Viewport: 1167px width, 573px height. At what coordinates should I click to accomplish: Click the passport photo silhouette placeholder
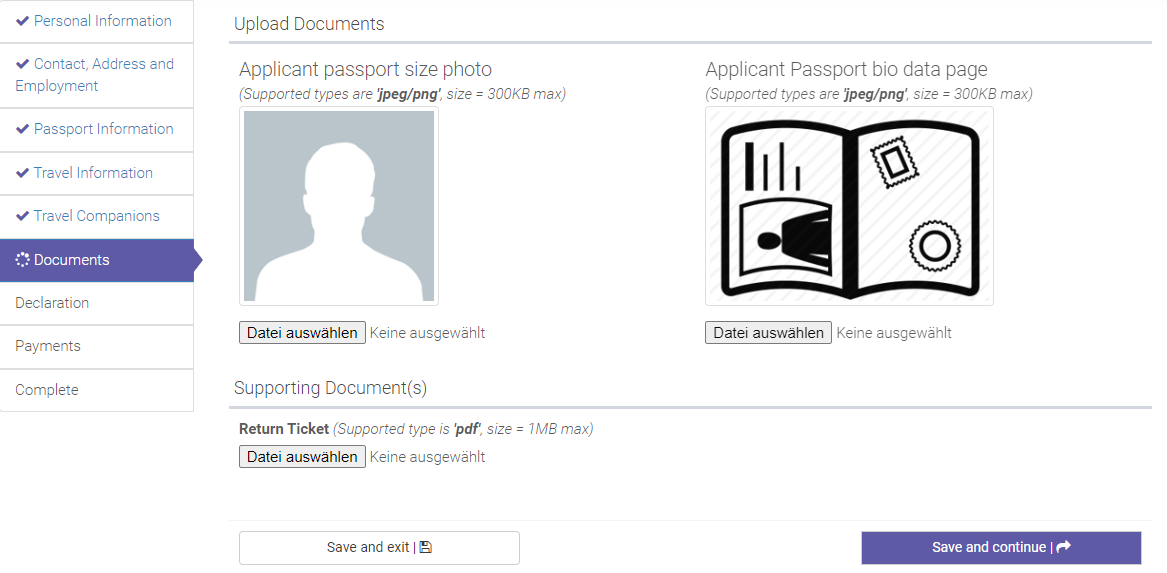click(x=339, y=205)
